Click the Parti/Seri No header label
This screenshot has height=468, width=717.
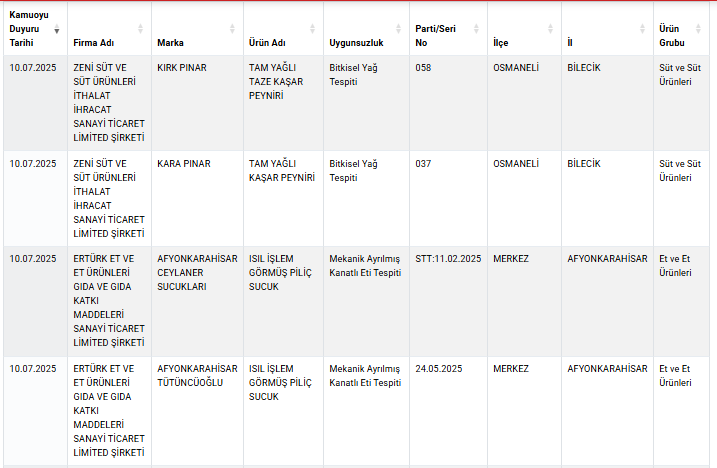pos(435,36)
